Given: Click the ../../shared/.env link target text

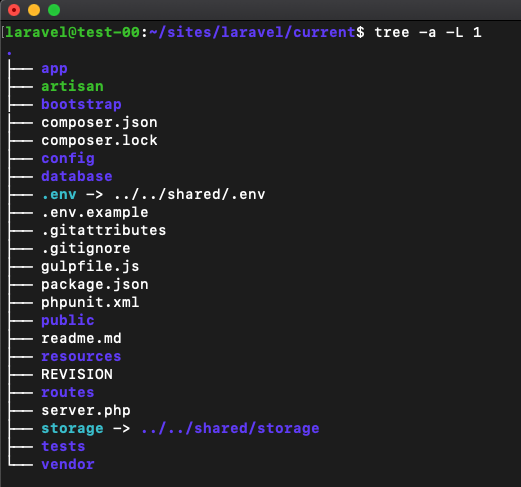Looking at the screenshot, I should 190,194.
